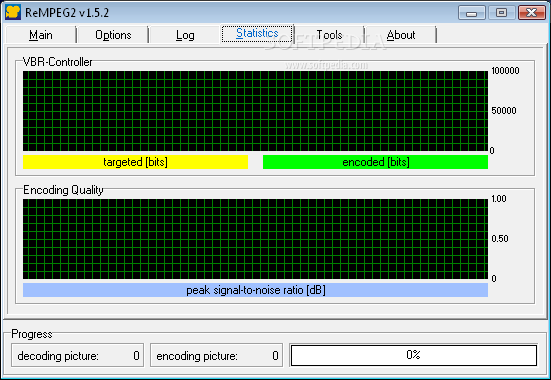
Task: Open the Options tab
Action: click(x=113, y=35)
